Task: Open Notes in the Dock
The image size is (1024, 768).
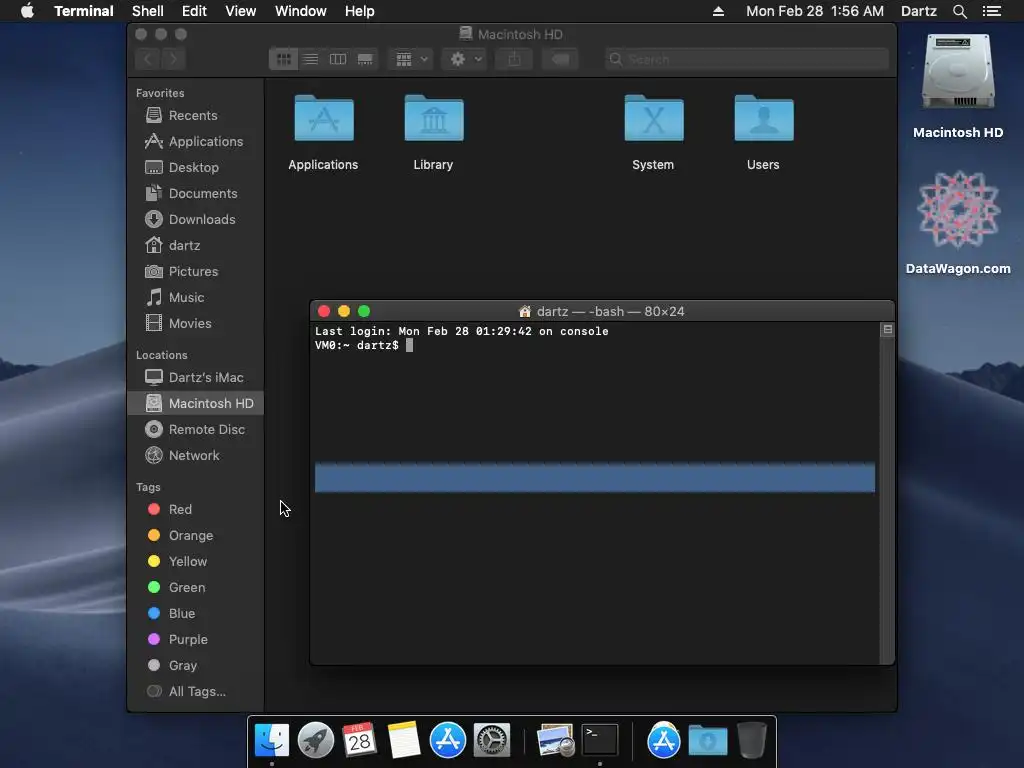Action: coord(404,740)
